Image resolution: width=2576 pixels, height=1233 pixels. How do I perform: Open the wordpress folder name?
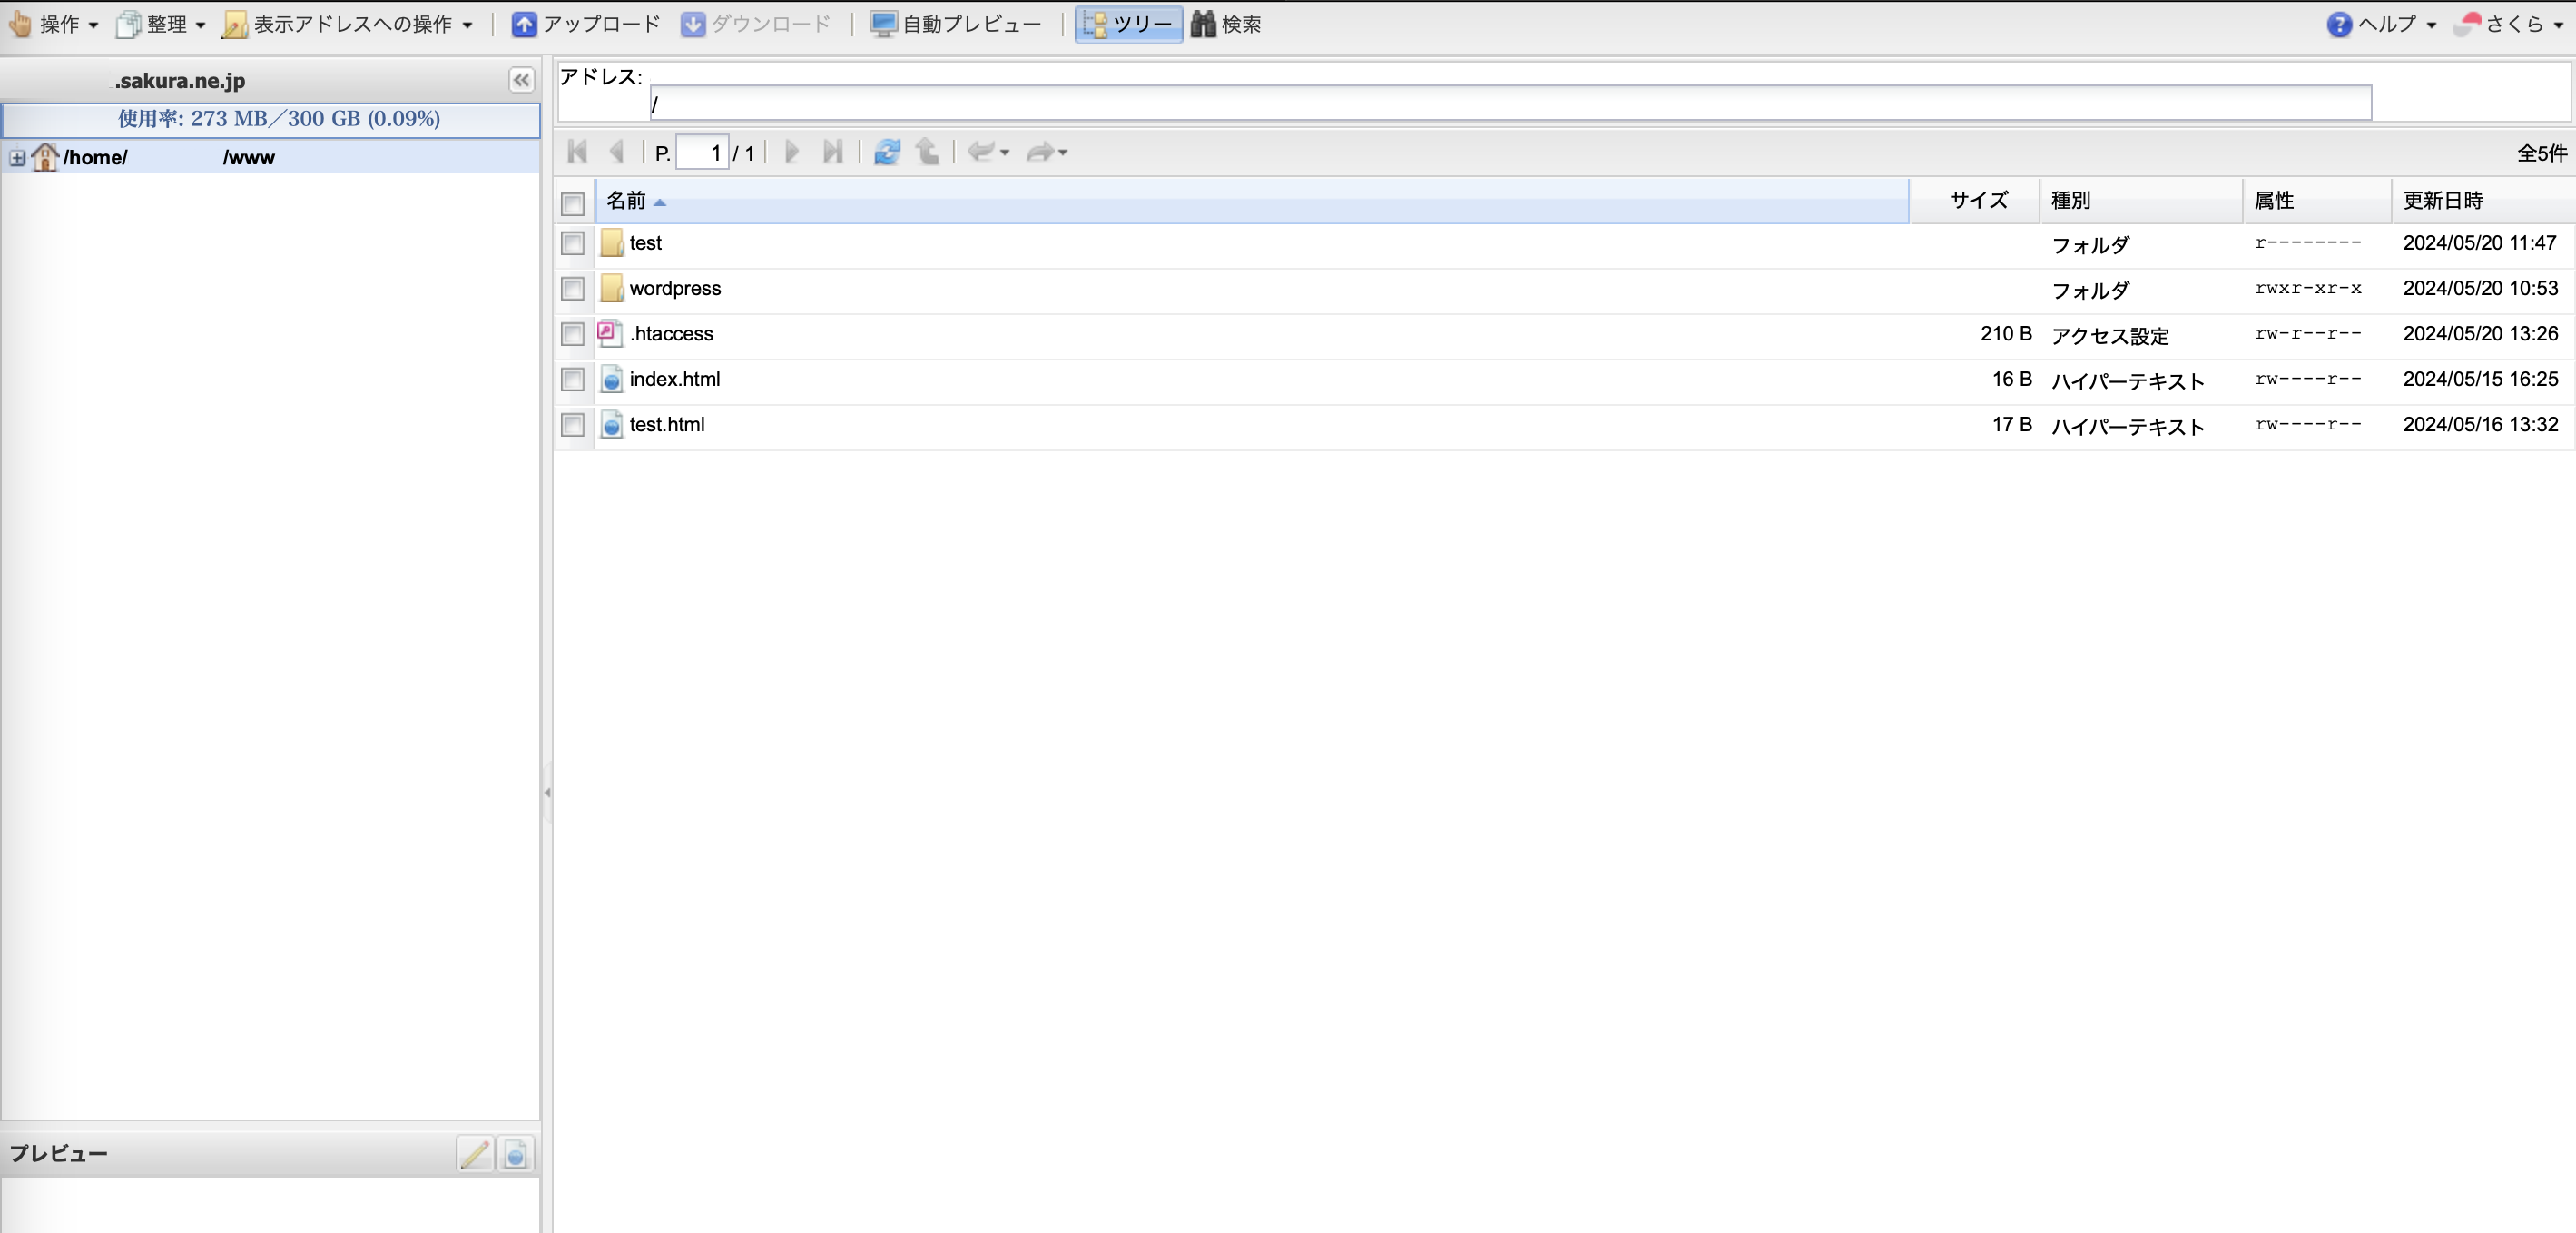pos(675,288)
